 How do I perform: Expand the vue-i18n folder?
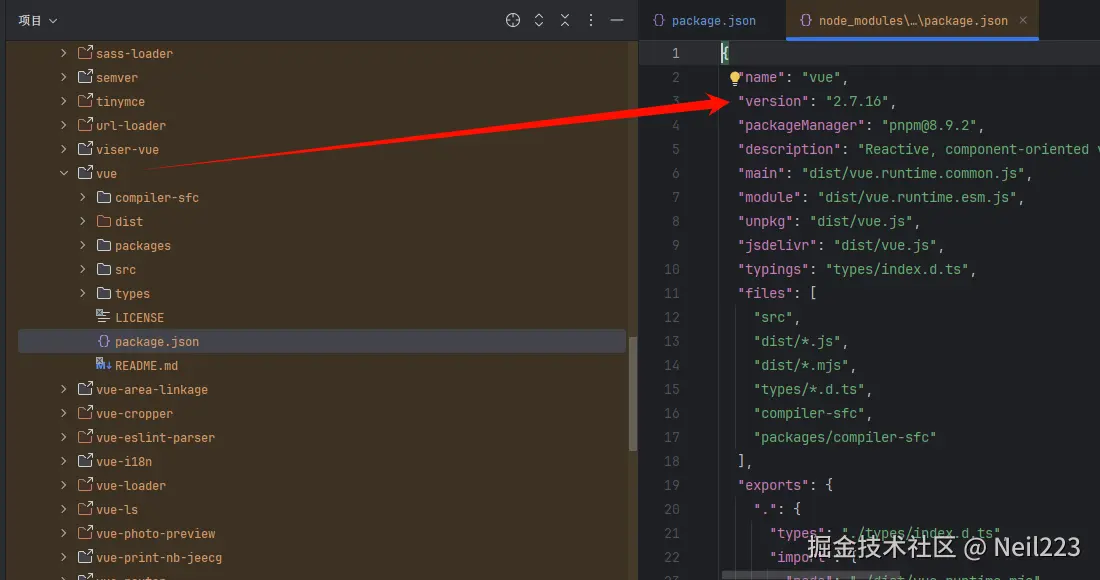(64, 461)
